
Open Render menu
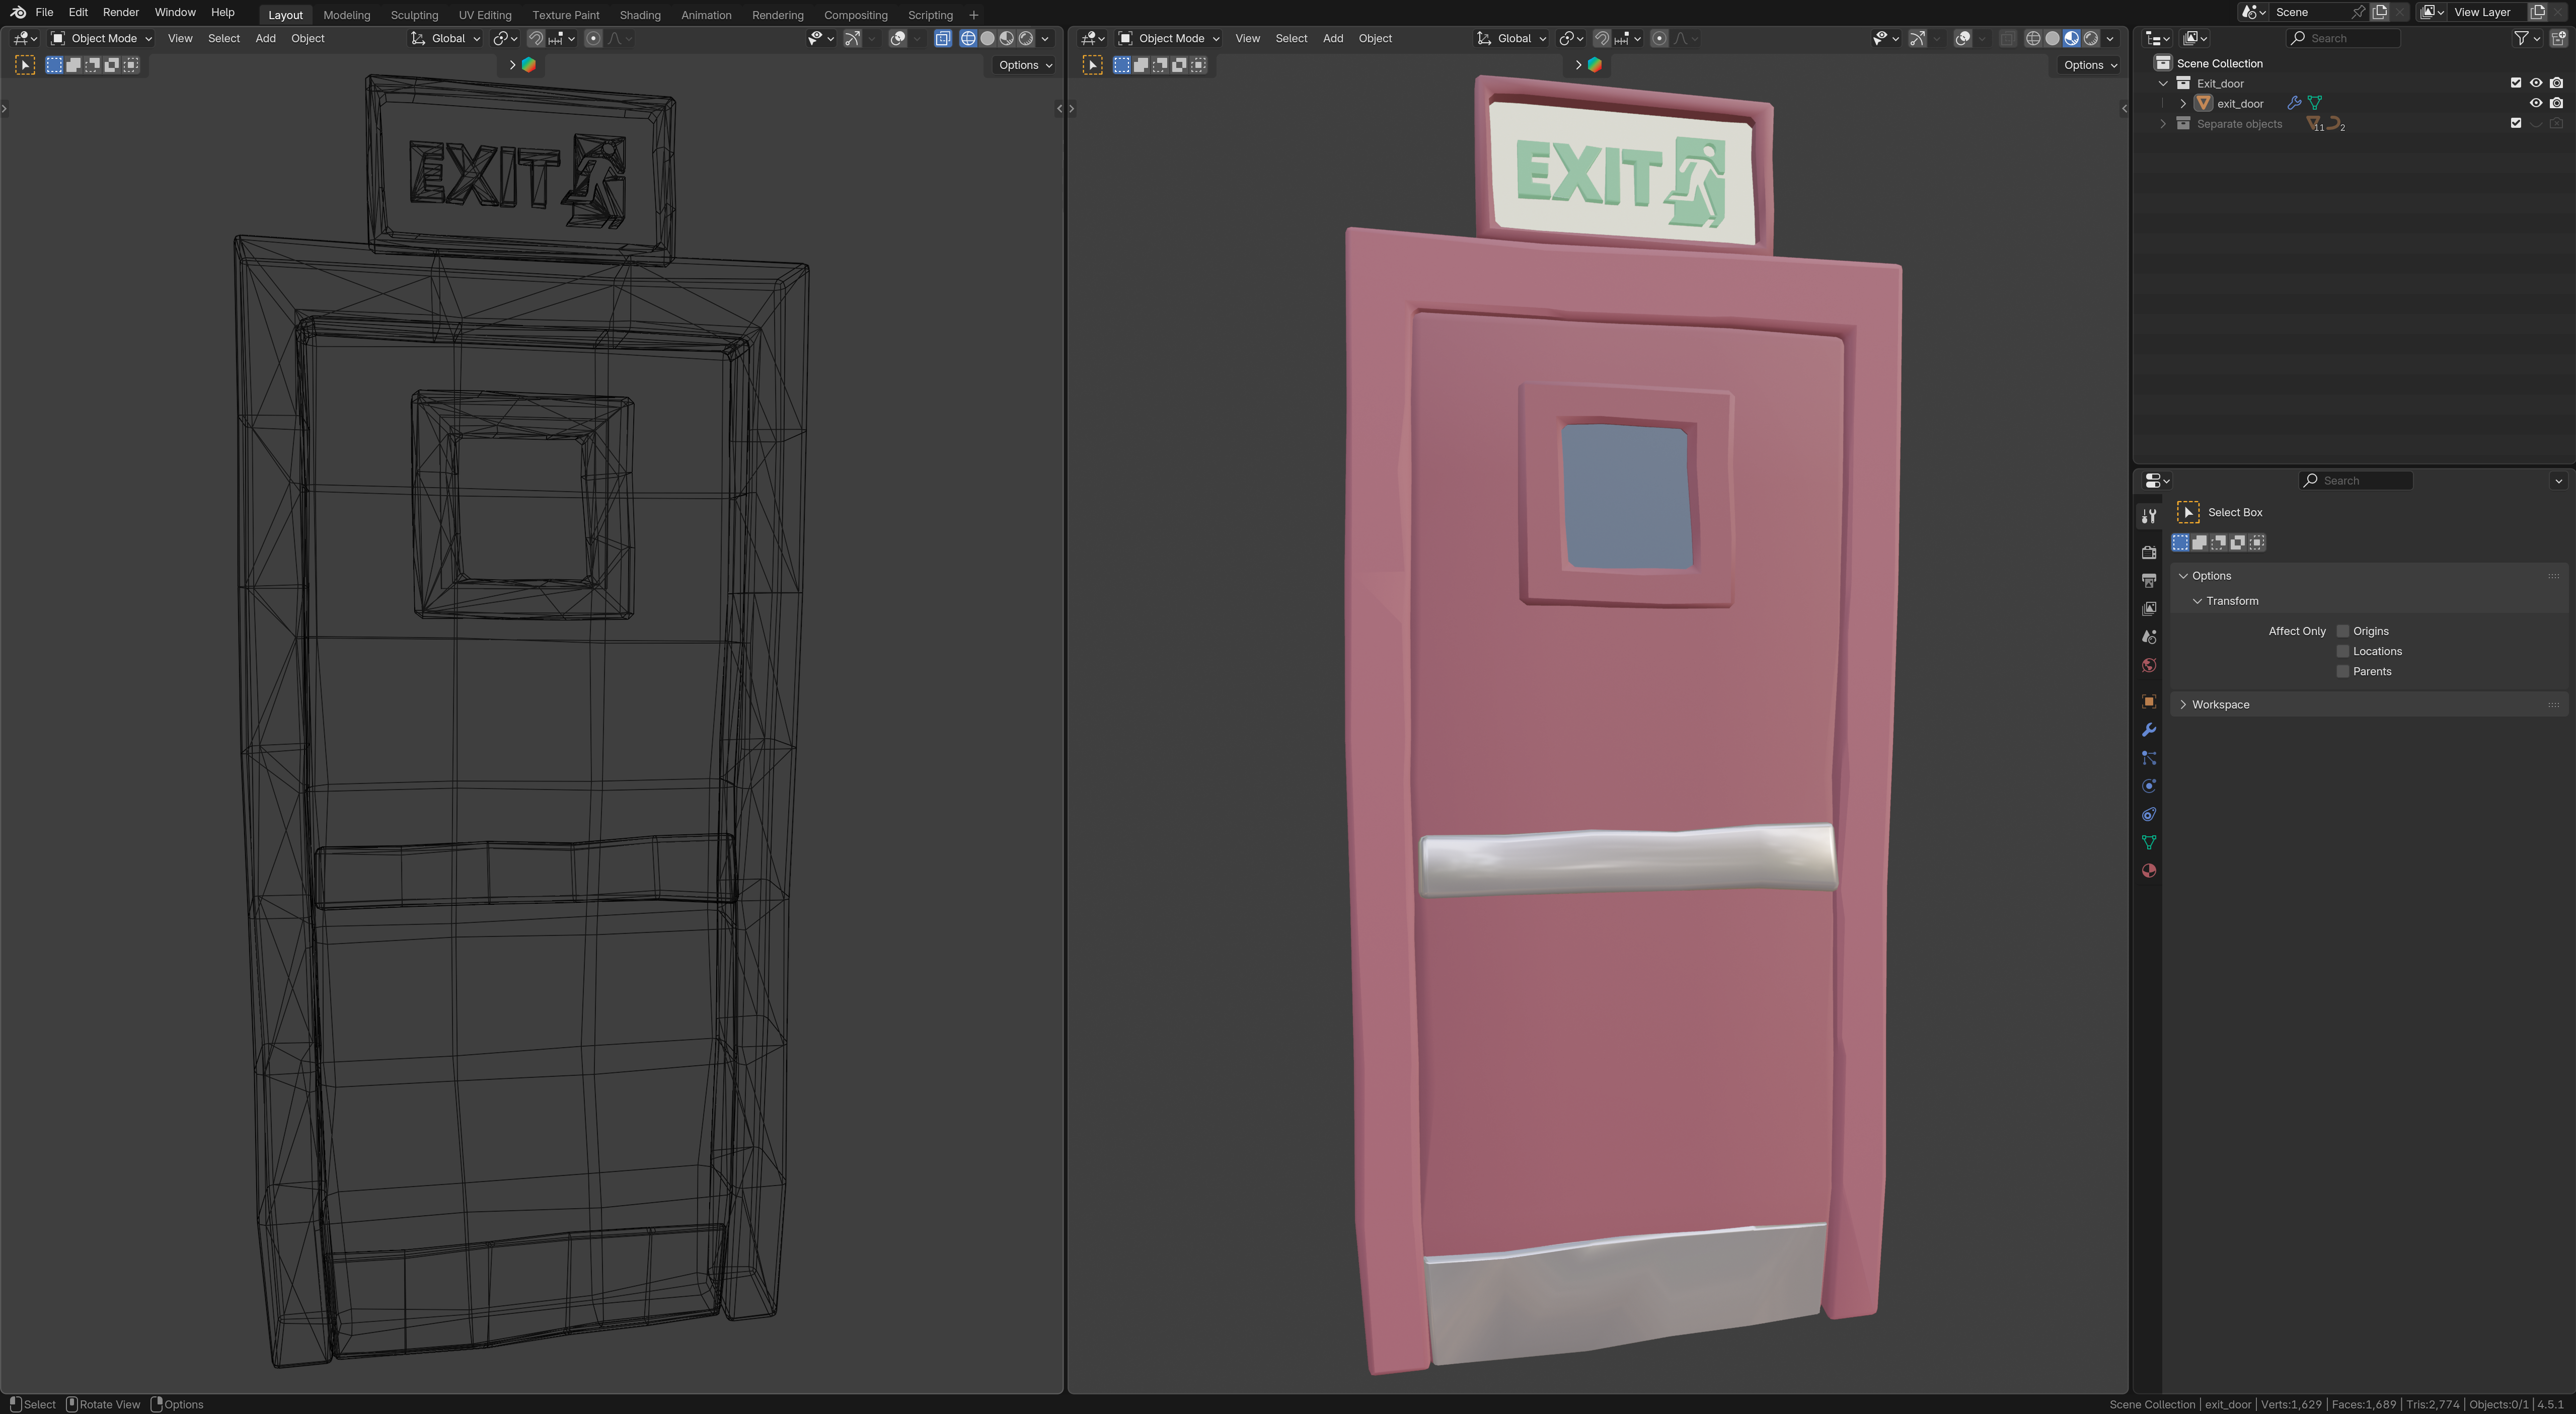point(120,12)
